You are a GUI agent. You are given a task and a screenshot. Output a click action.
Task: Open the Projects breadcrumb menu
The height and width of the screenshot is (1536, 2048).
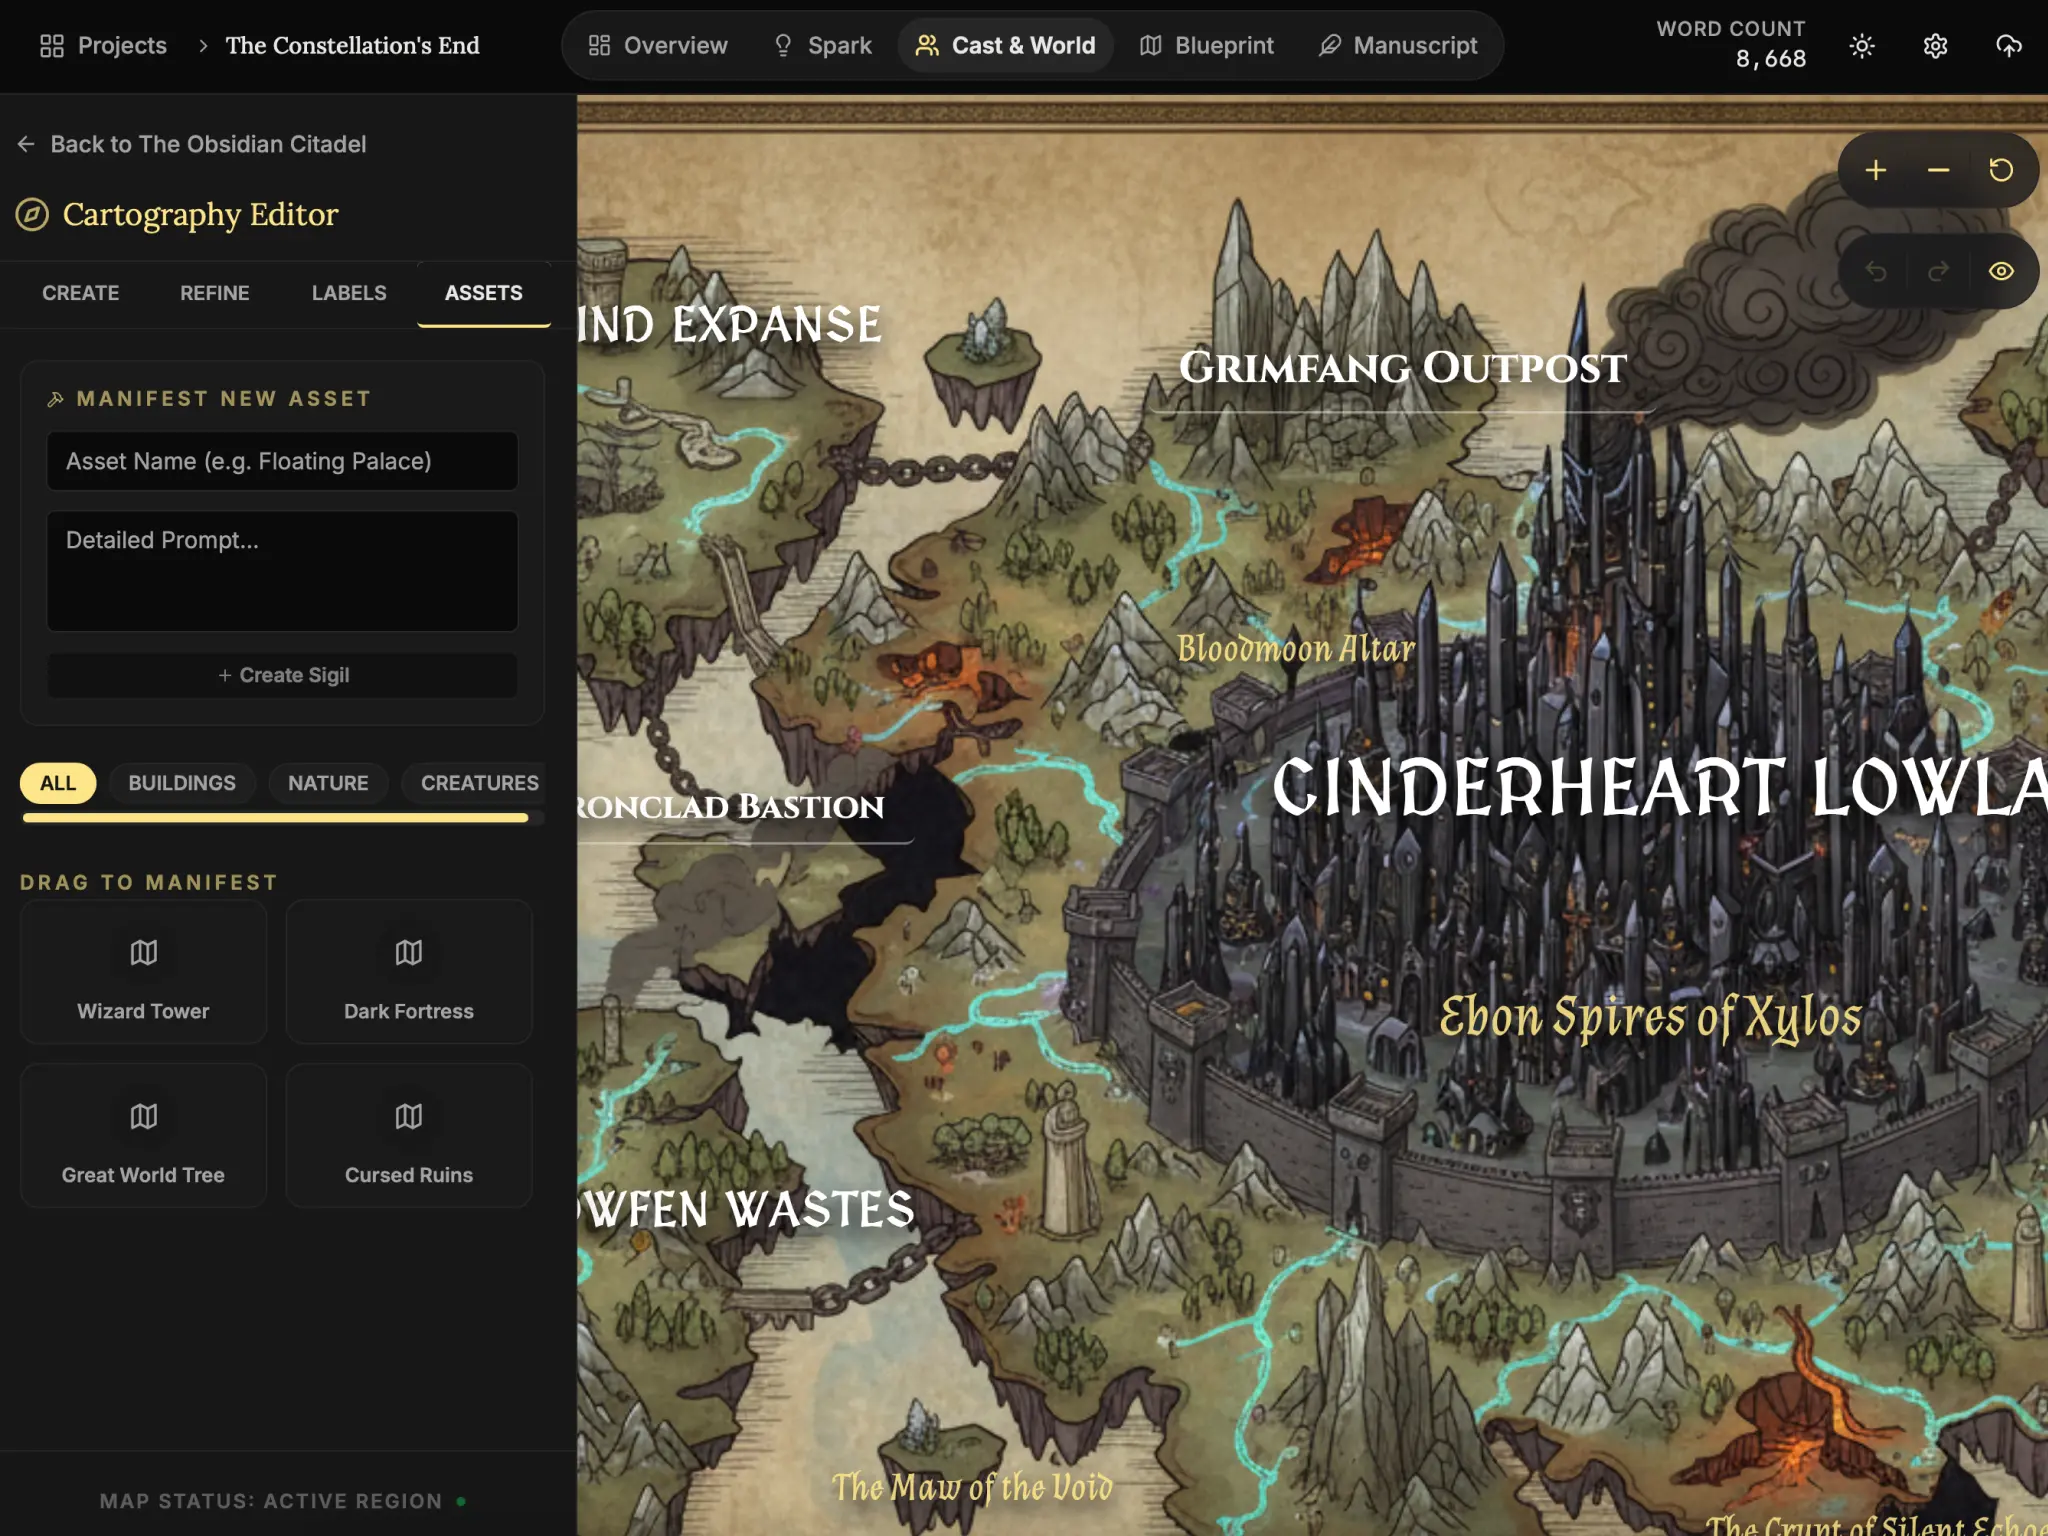103,46
